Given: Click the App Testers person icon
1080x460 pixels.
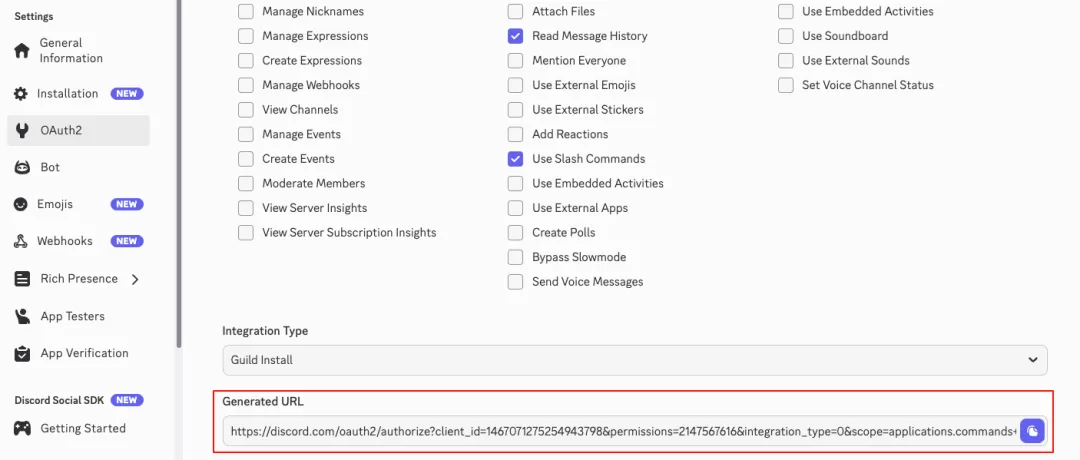Looking at the screenshot, I should pyautogui.click(x=22, y=317).
